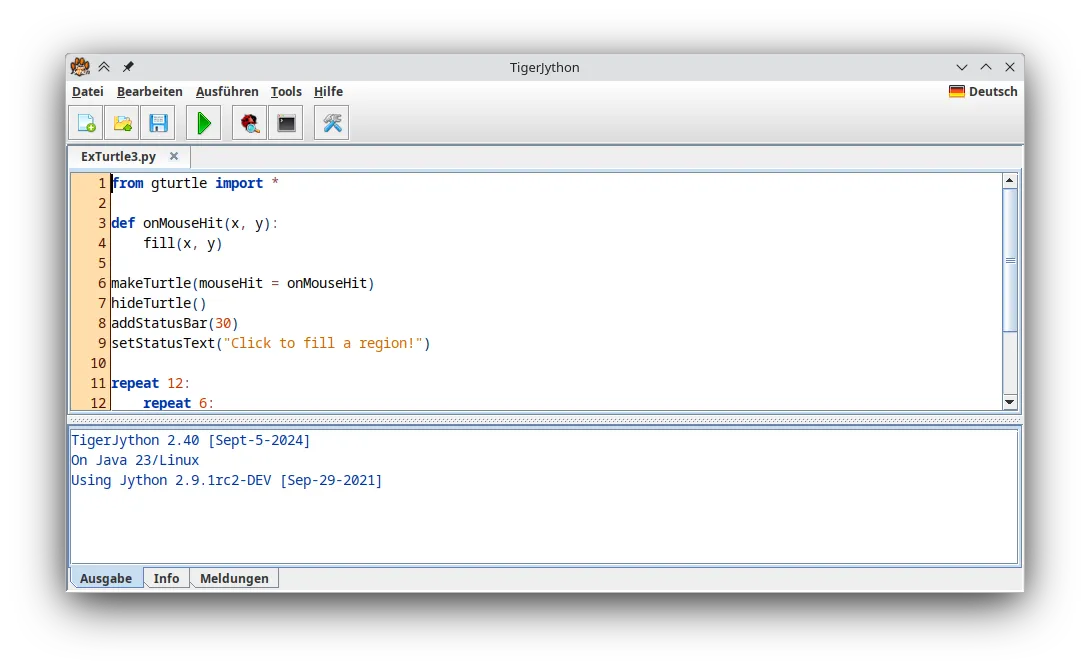1090x670 pixels.
Task: Click 'def onMouseHit(x, y):' code line
Action: [x=194, y=223]
